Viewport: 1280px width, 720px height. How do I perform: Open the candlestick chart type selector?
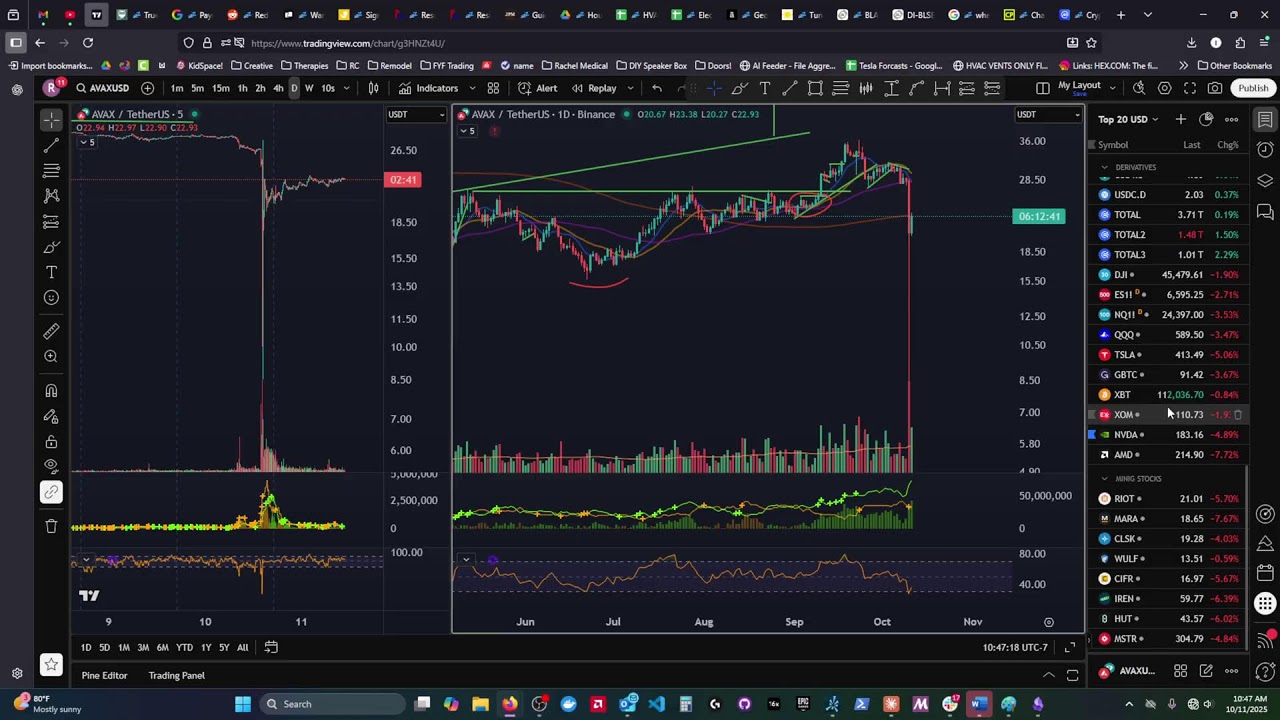pyautogui.click(x=373, y=88)
